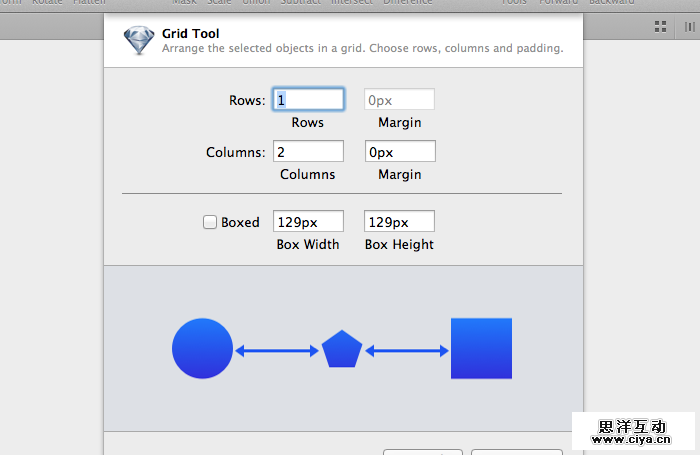Click arrow between circle and pentagon
Viewport: 700px width, 455px height.
click(277, 350)
